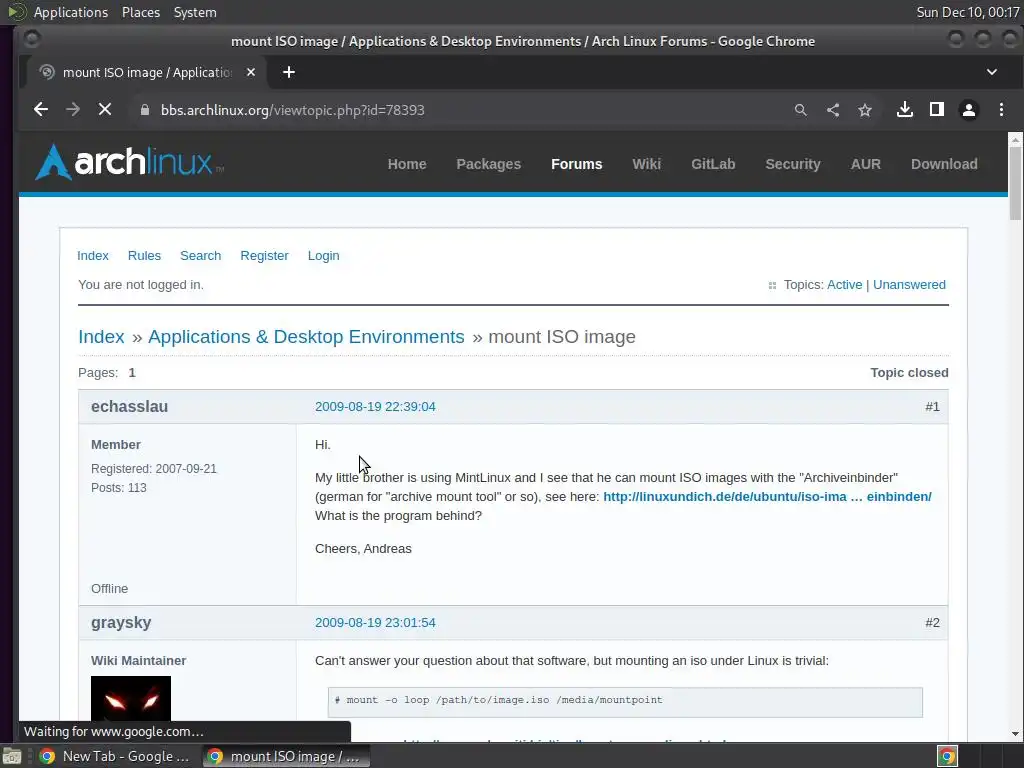The image size is (1024, 768).
Task: Show Unanswered topics
Action: (x=909, y=285)
